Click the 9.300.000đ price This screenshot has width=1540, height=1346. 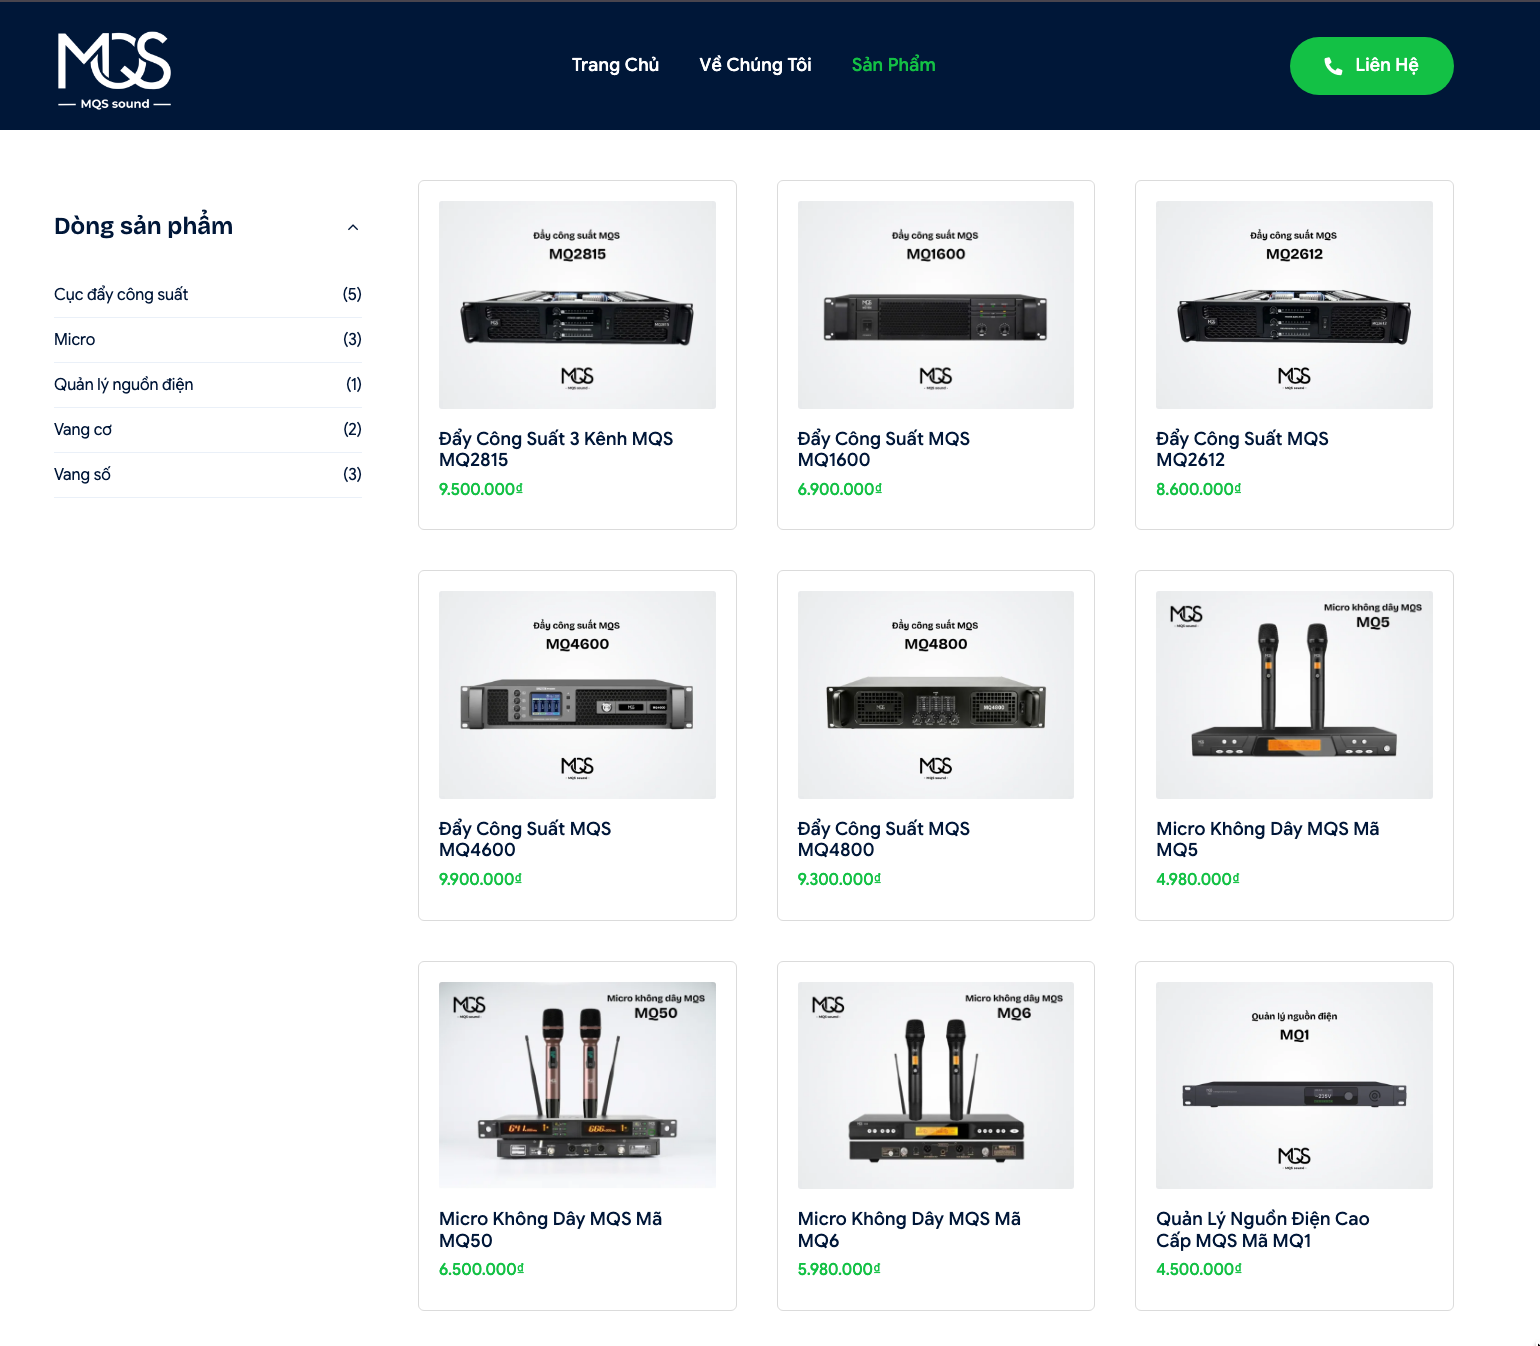coord(840,879)
